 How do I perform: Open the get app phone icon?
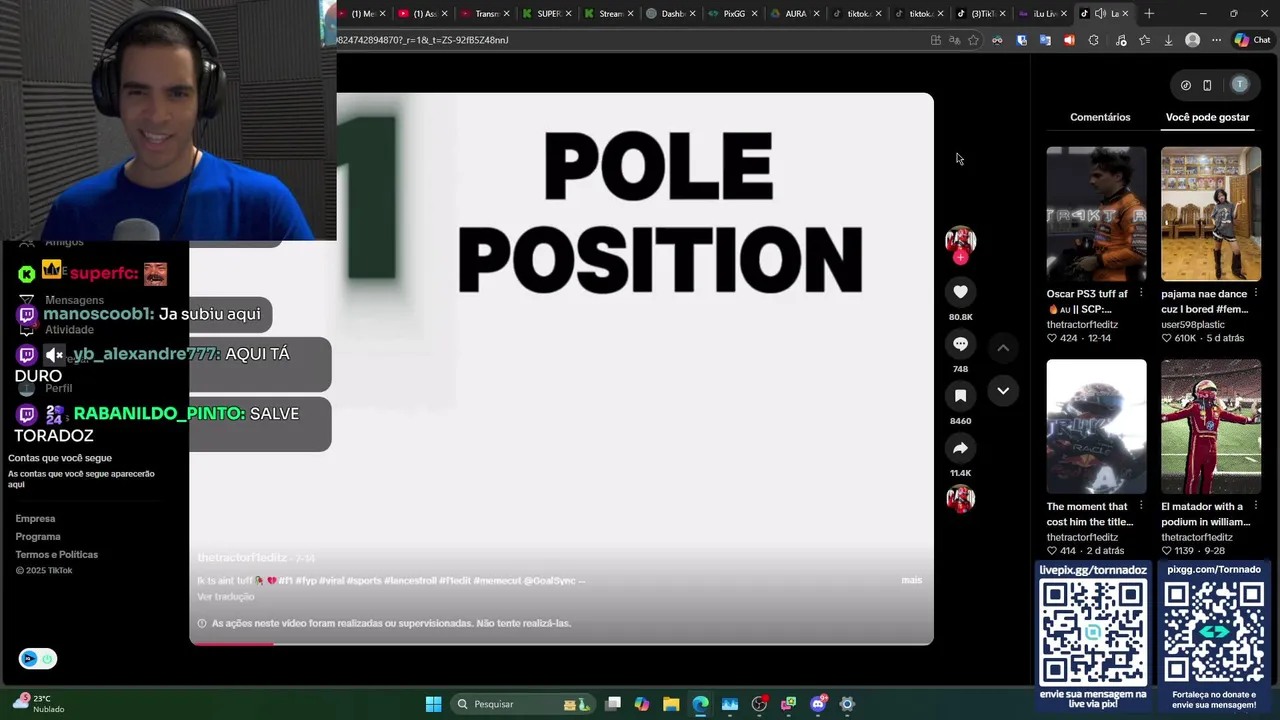point(1207,85)
